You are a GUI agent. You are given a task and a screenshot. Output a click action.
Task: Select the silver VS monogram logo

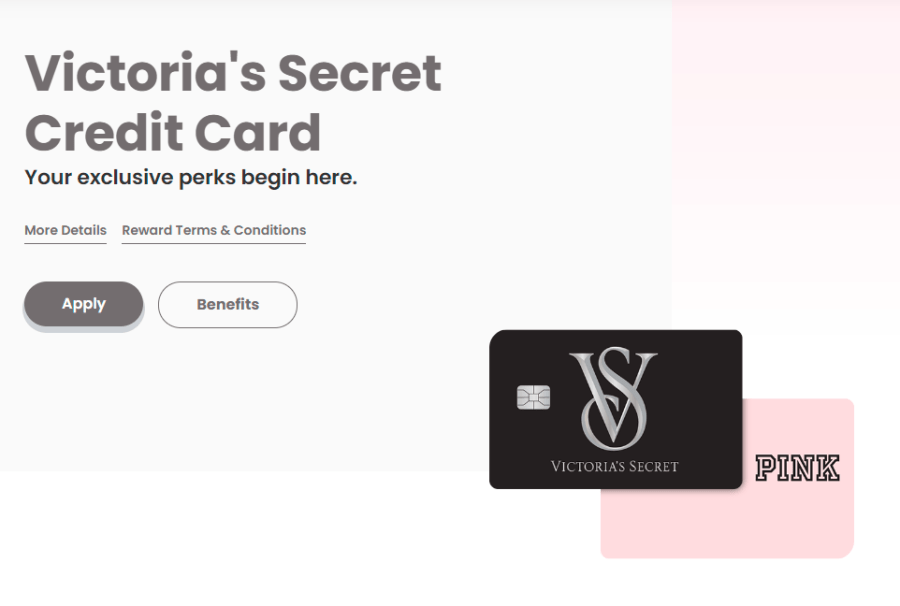614,397
